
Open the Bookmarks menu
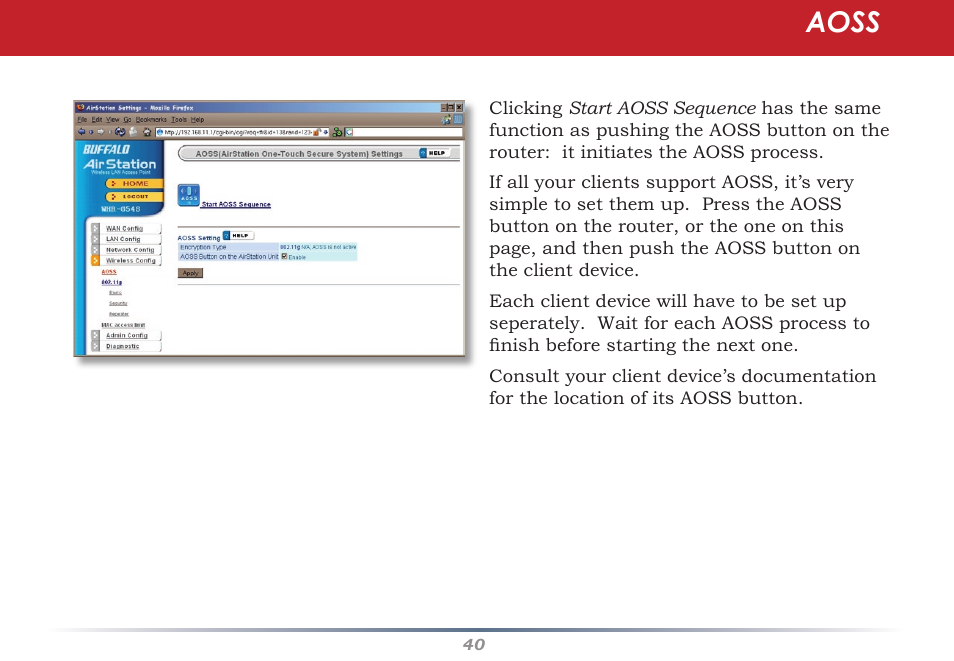(151, 120)
